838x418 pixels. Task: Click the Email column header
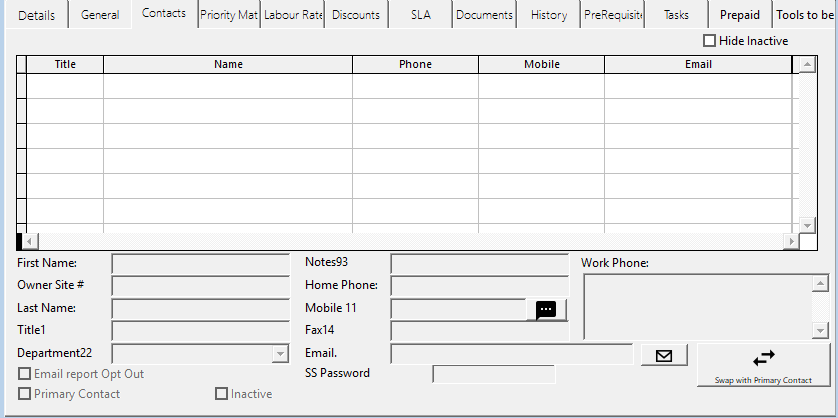[698, 64]
